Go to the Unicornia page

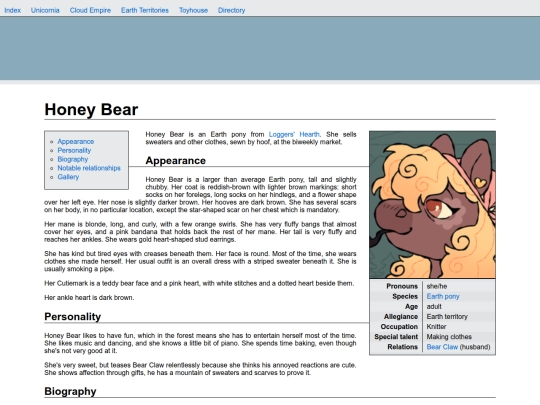45,10
